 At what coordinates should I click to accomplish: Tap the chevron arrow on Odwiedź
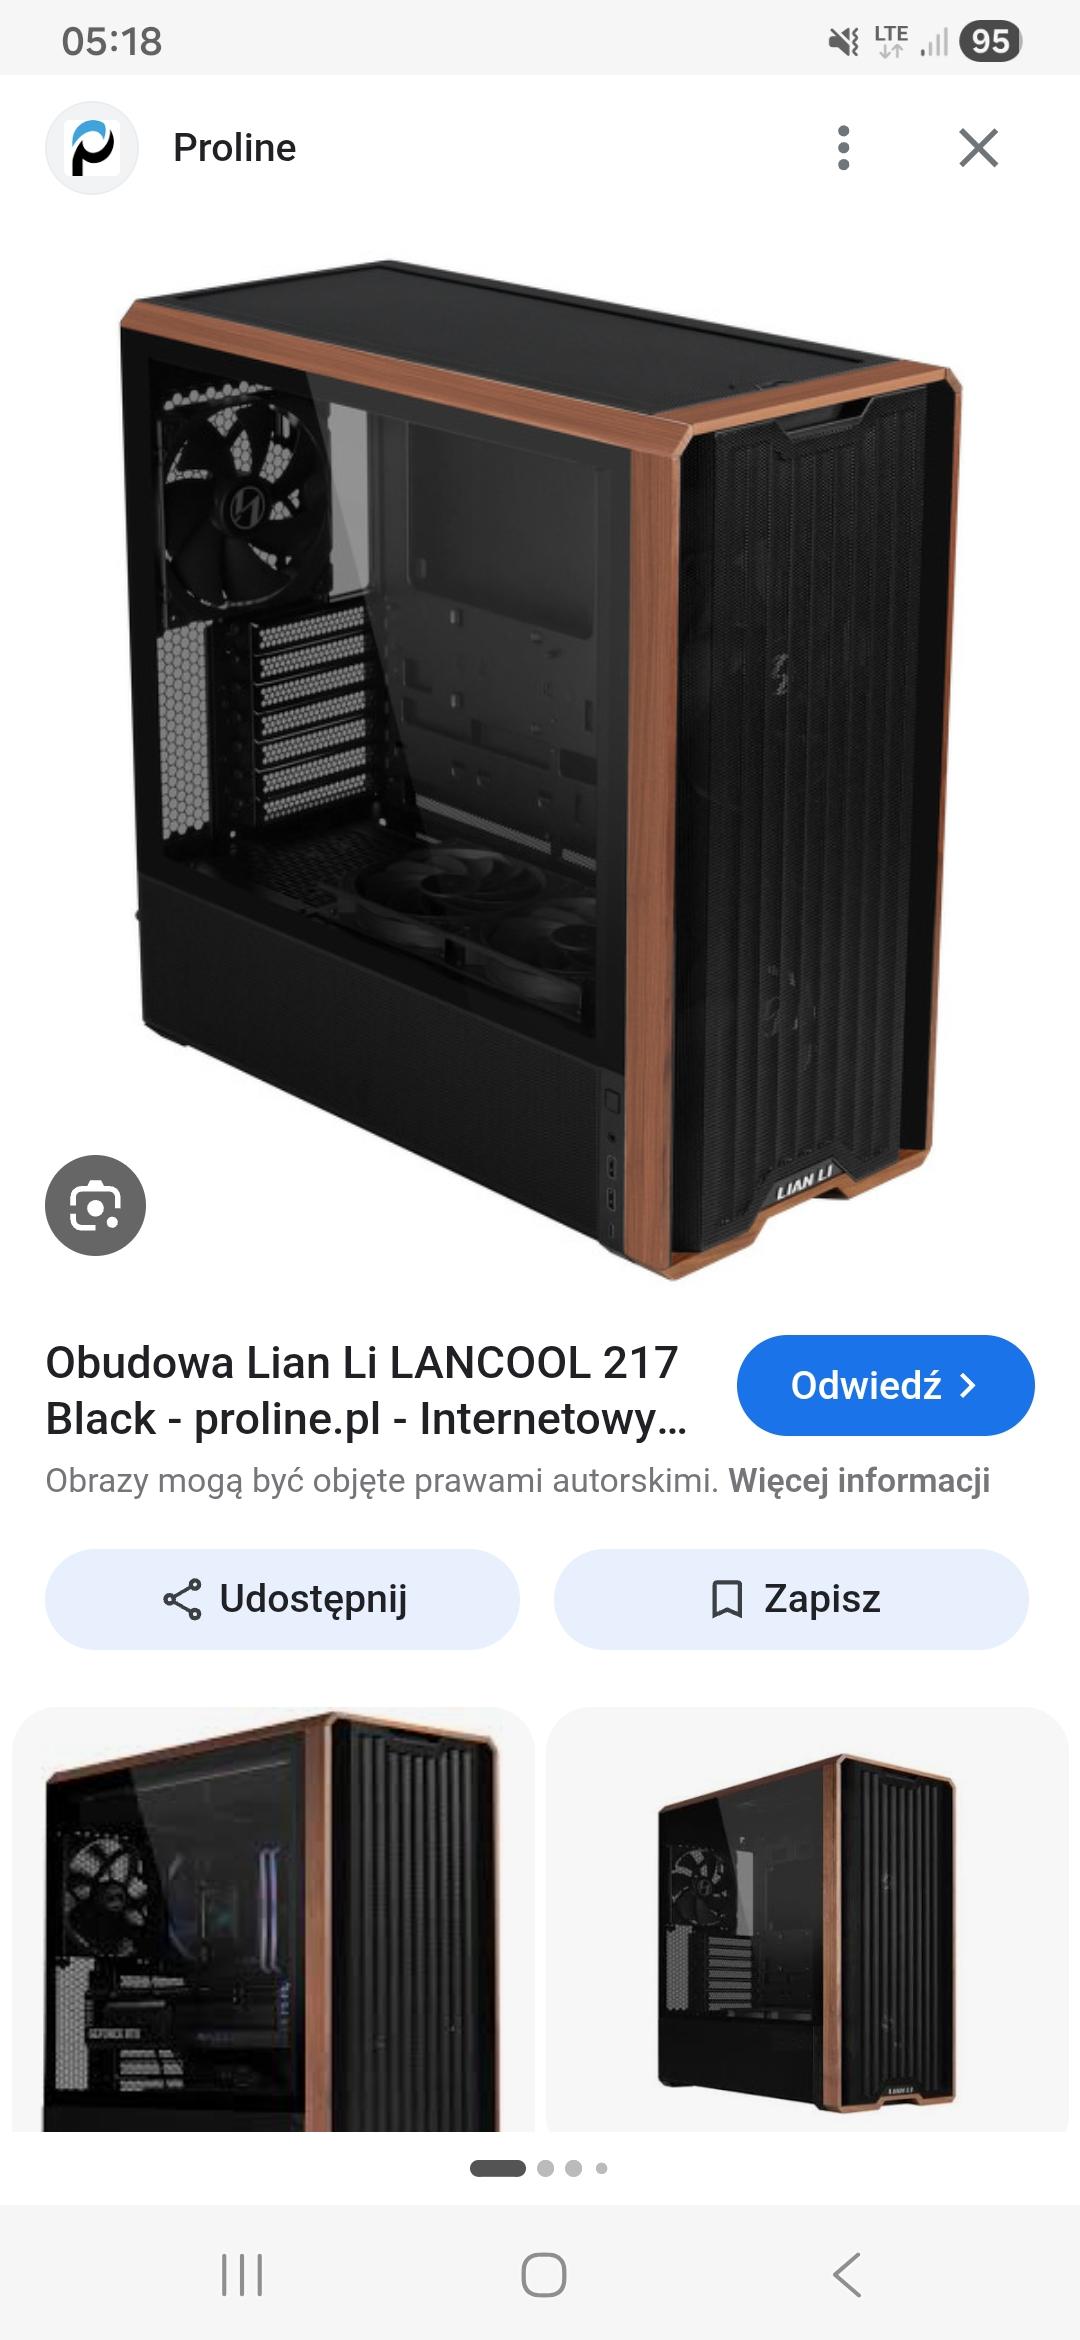[967, 1385]
